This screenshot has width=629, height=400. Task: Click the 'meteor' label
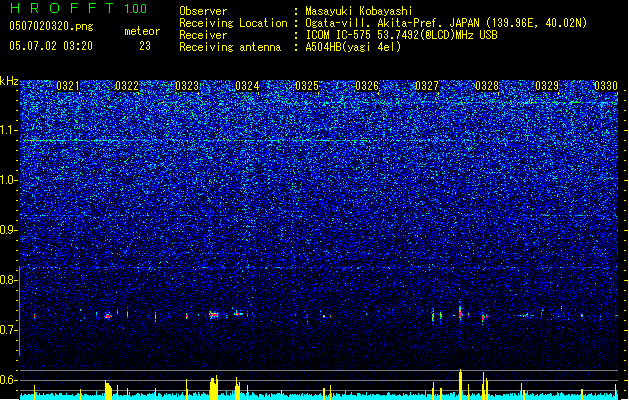142,31
